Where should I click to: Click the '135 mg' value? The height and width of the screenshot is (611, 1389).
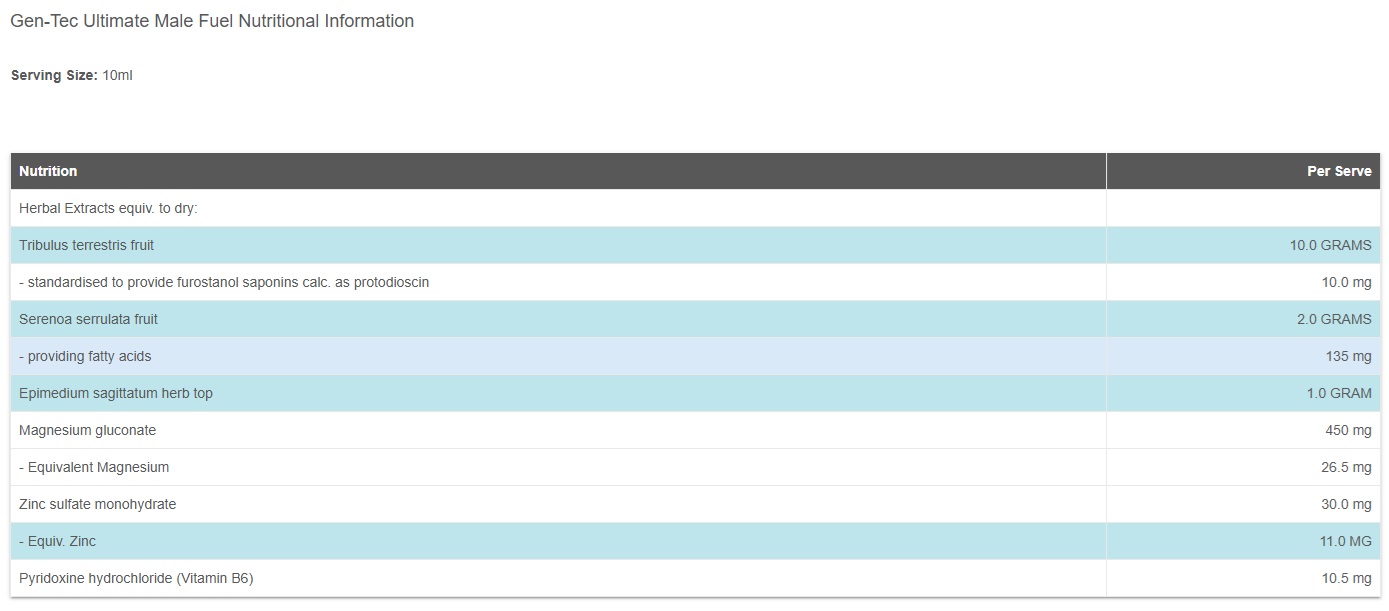[1349, 356]
